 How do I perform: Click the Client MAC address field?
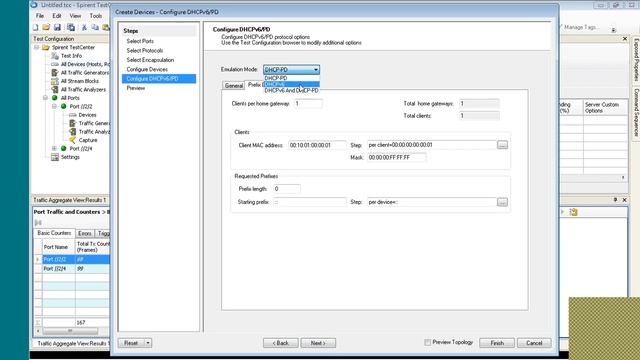tap(317, 145)
